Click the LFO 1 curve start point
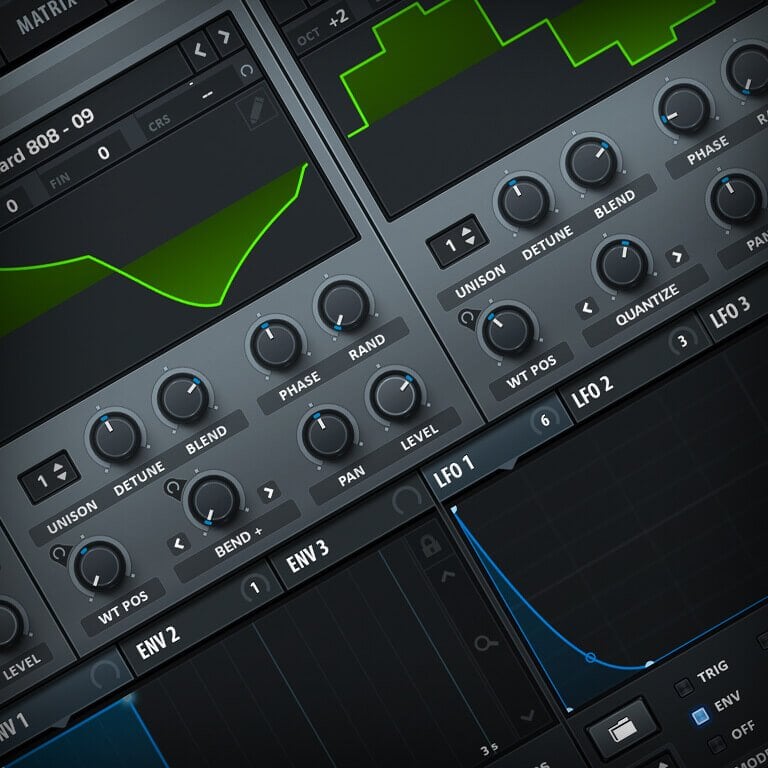Image resolution: width=768 pixels, height=768 pixels. (454, 510)
